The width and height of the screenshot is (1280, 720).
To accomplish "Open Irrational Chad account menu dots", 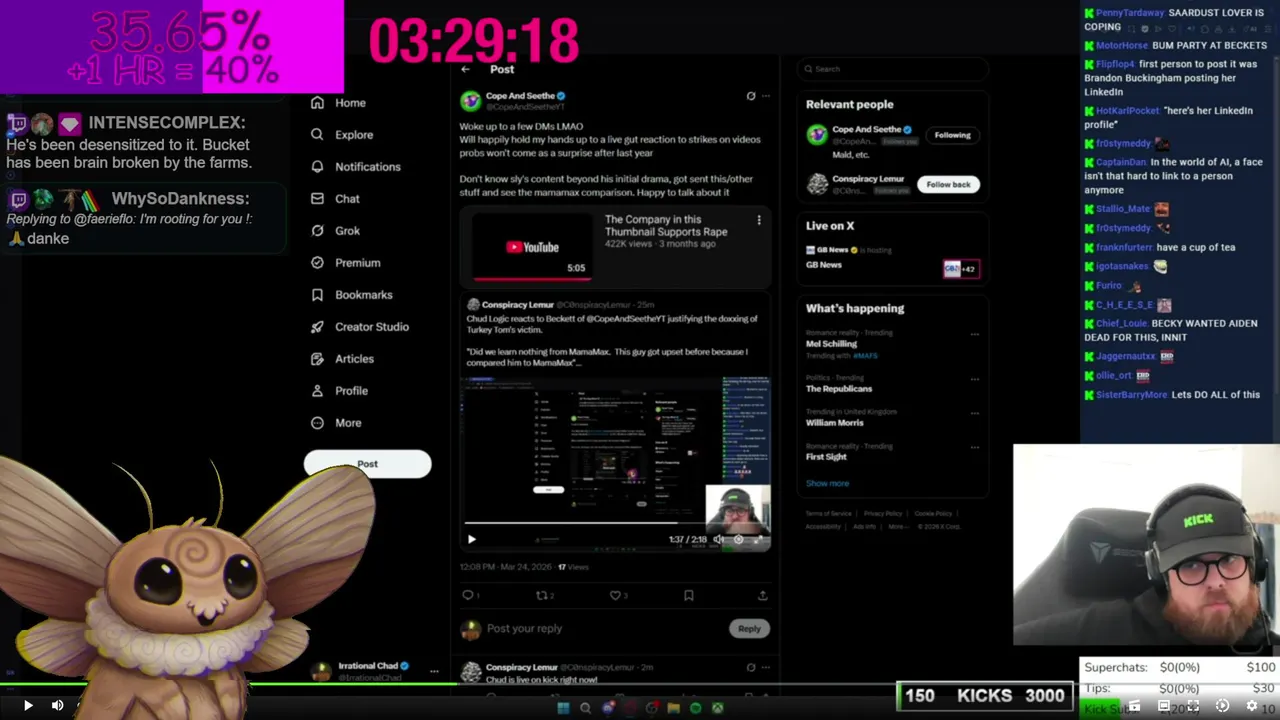I will [434, 671].
